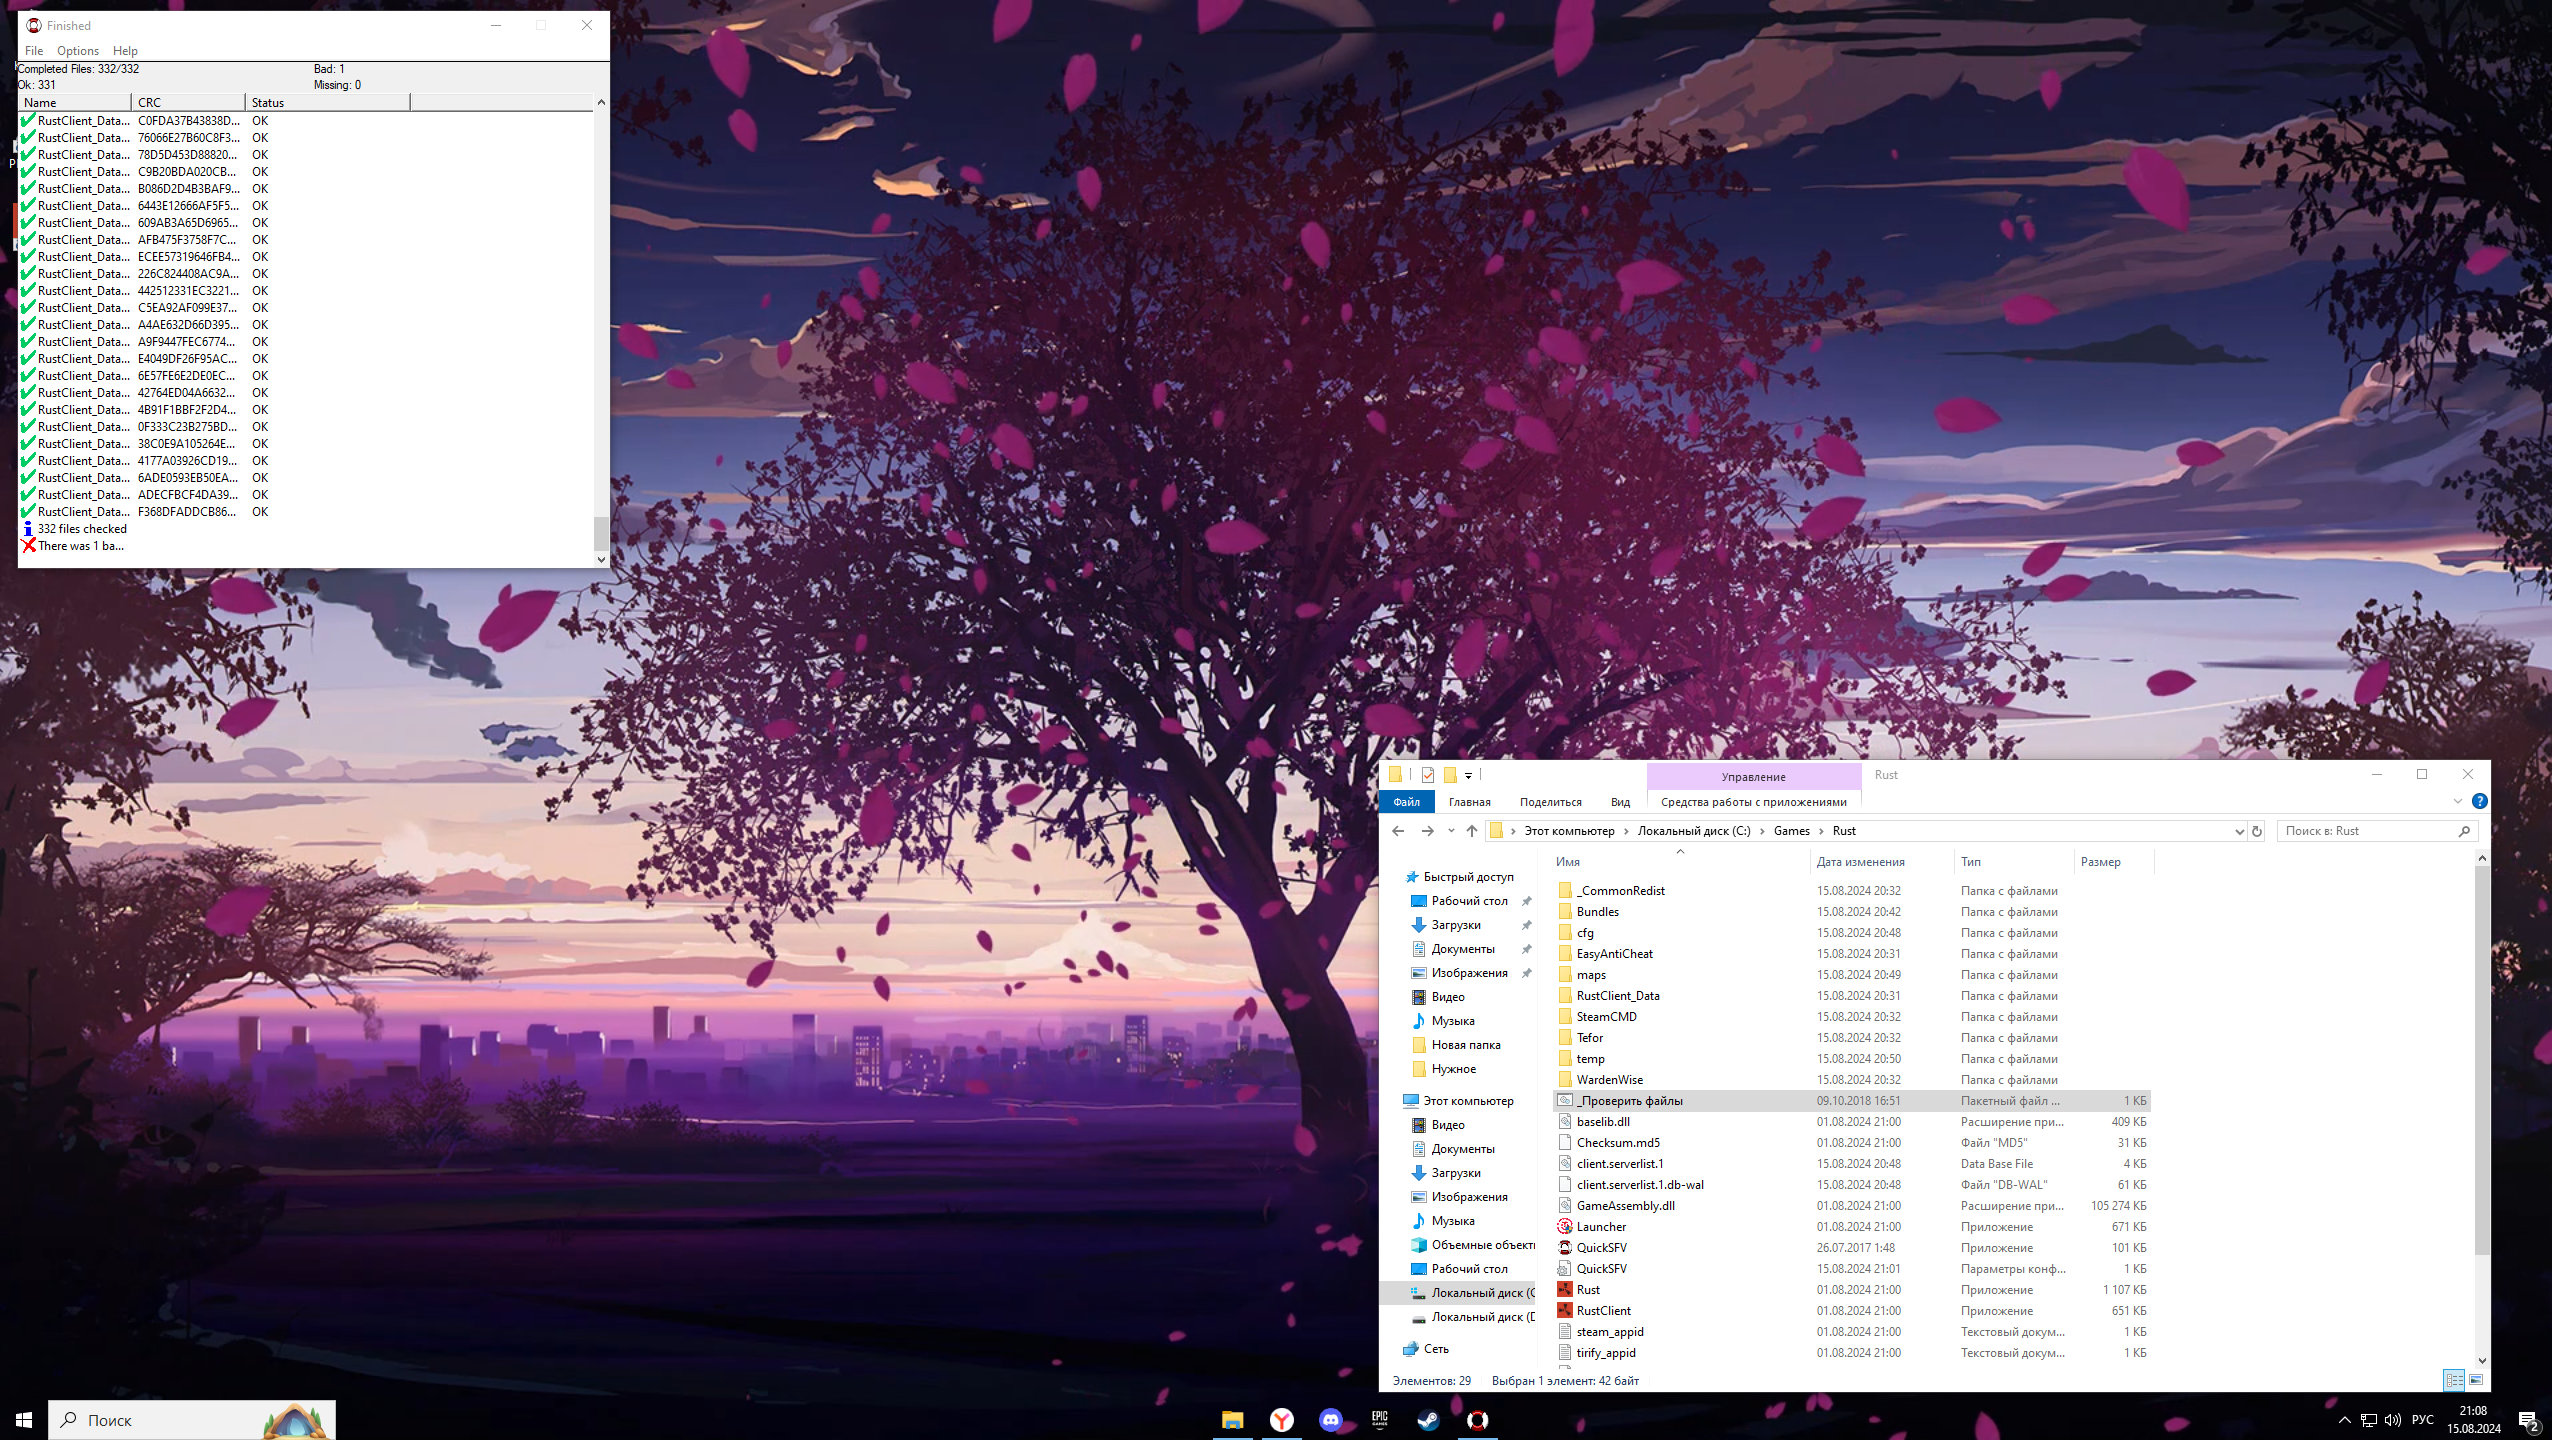Show hidden tray icons chevron

(x=2344, y=1420)
